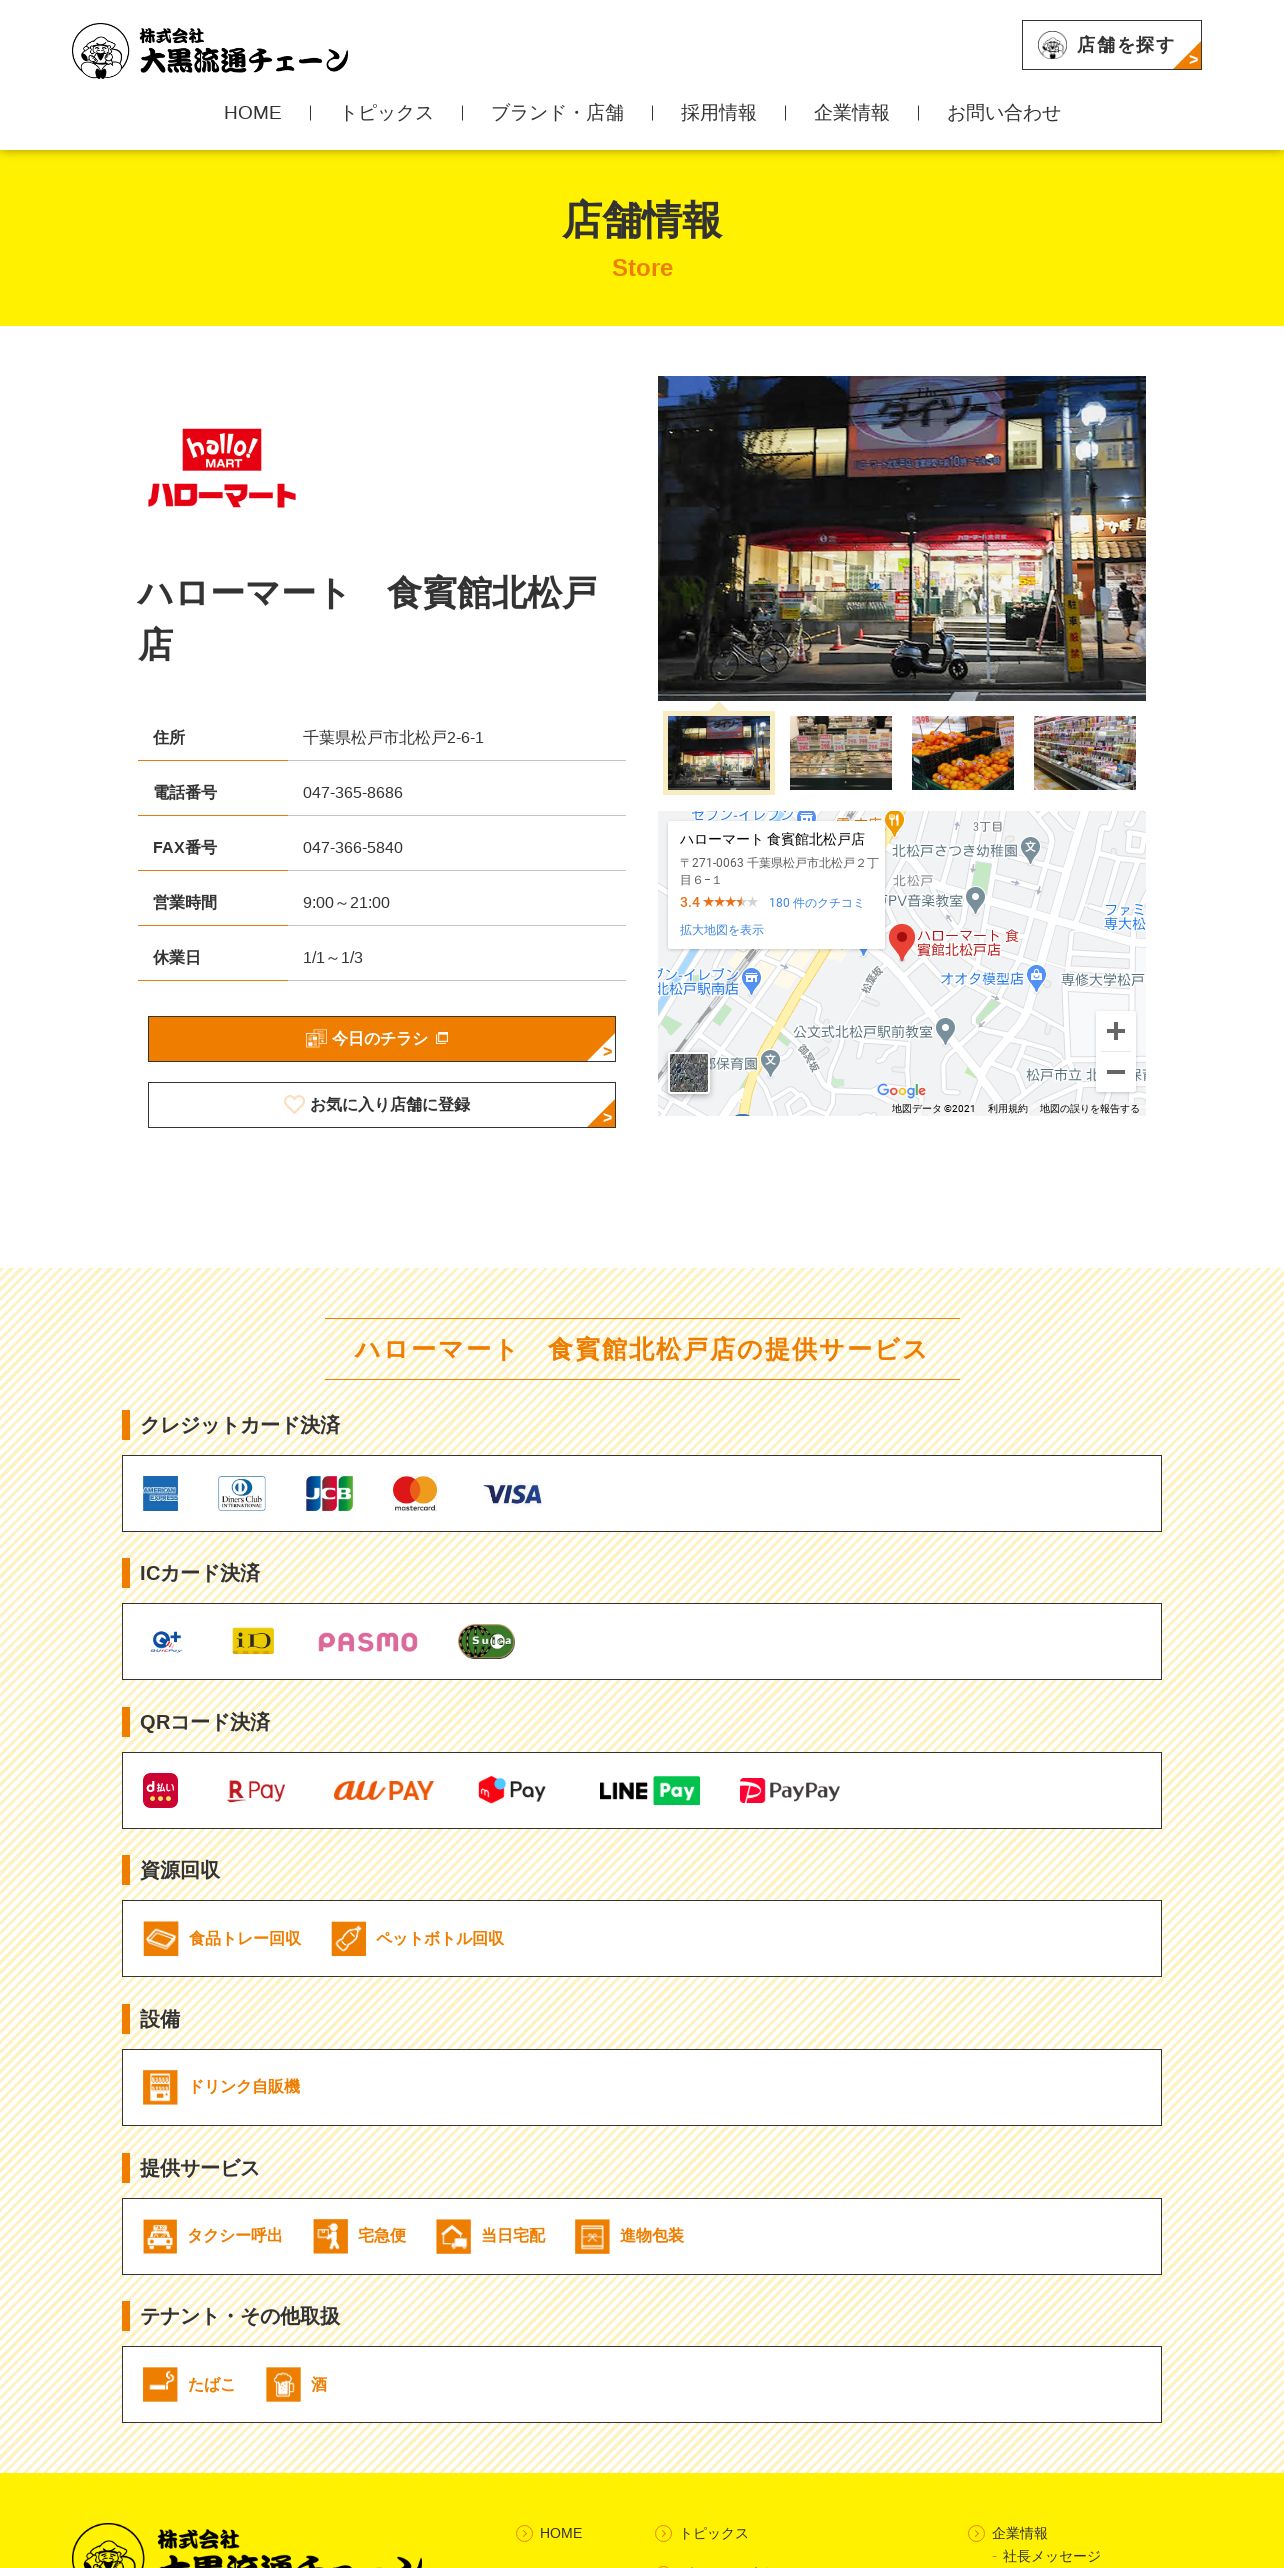Open the ブランド・店舗 menu item
1284x2568 pixels.
coord(557,113)
